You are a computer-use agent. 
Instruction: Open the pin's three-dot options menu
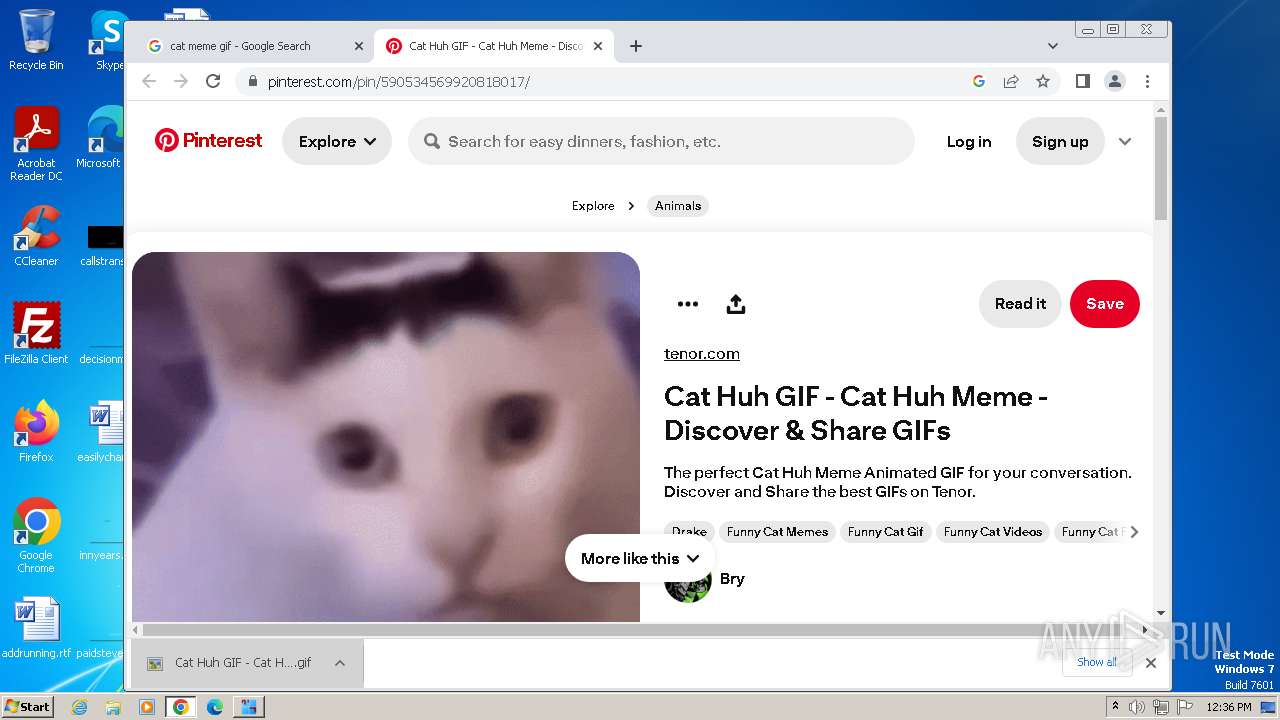(688, 304)
